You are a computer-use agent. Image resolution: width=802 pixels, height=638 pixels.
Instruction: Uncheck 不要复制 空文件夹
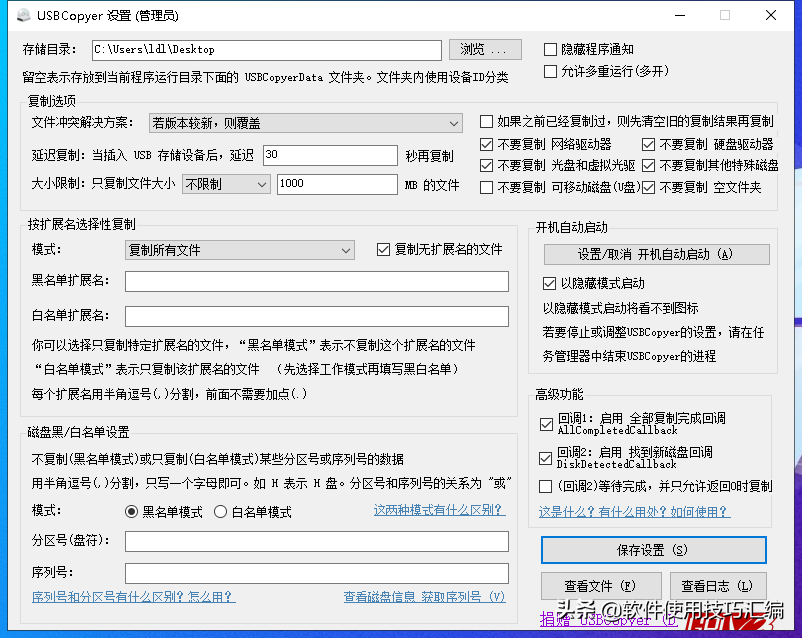[x=649, y=188]
